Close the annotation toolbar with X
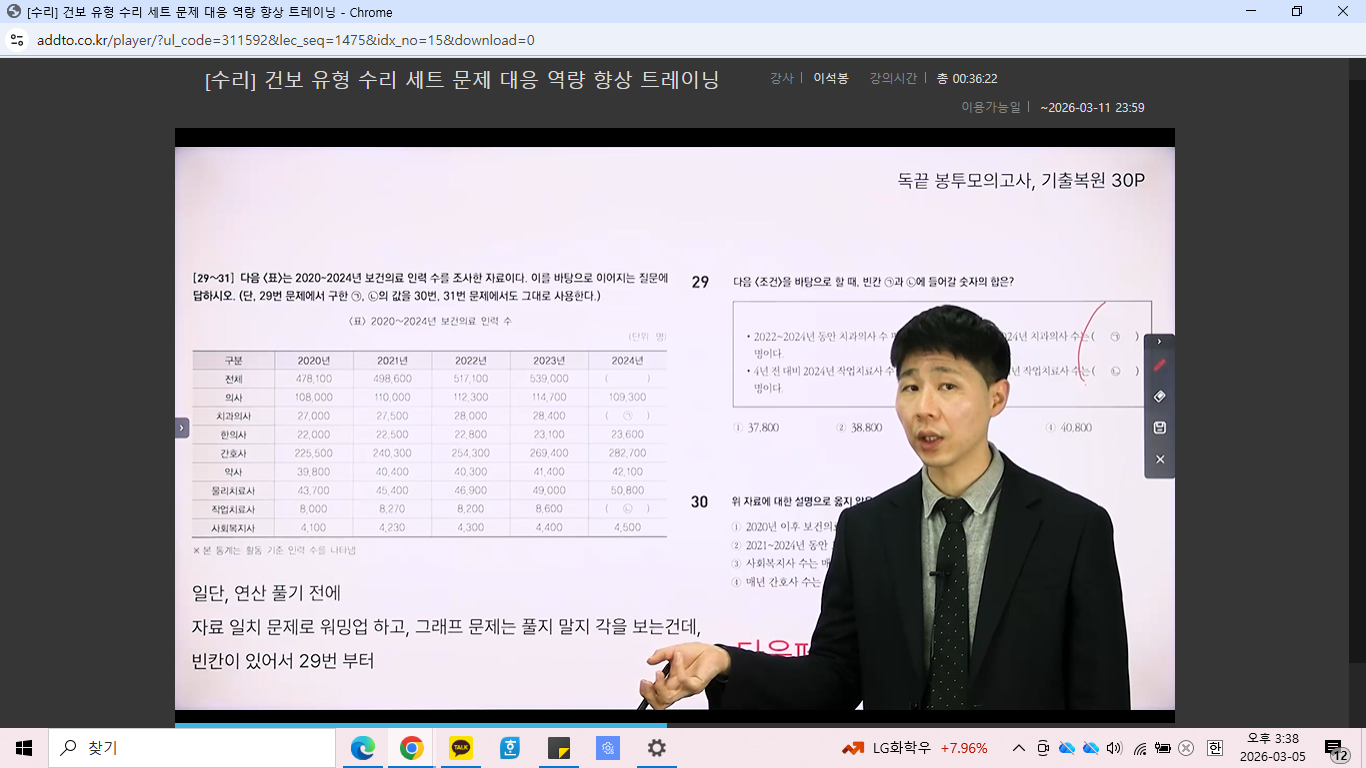The width and height of the screenshot is (1366, 768). click(x=1160, y=459)
